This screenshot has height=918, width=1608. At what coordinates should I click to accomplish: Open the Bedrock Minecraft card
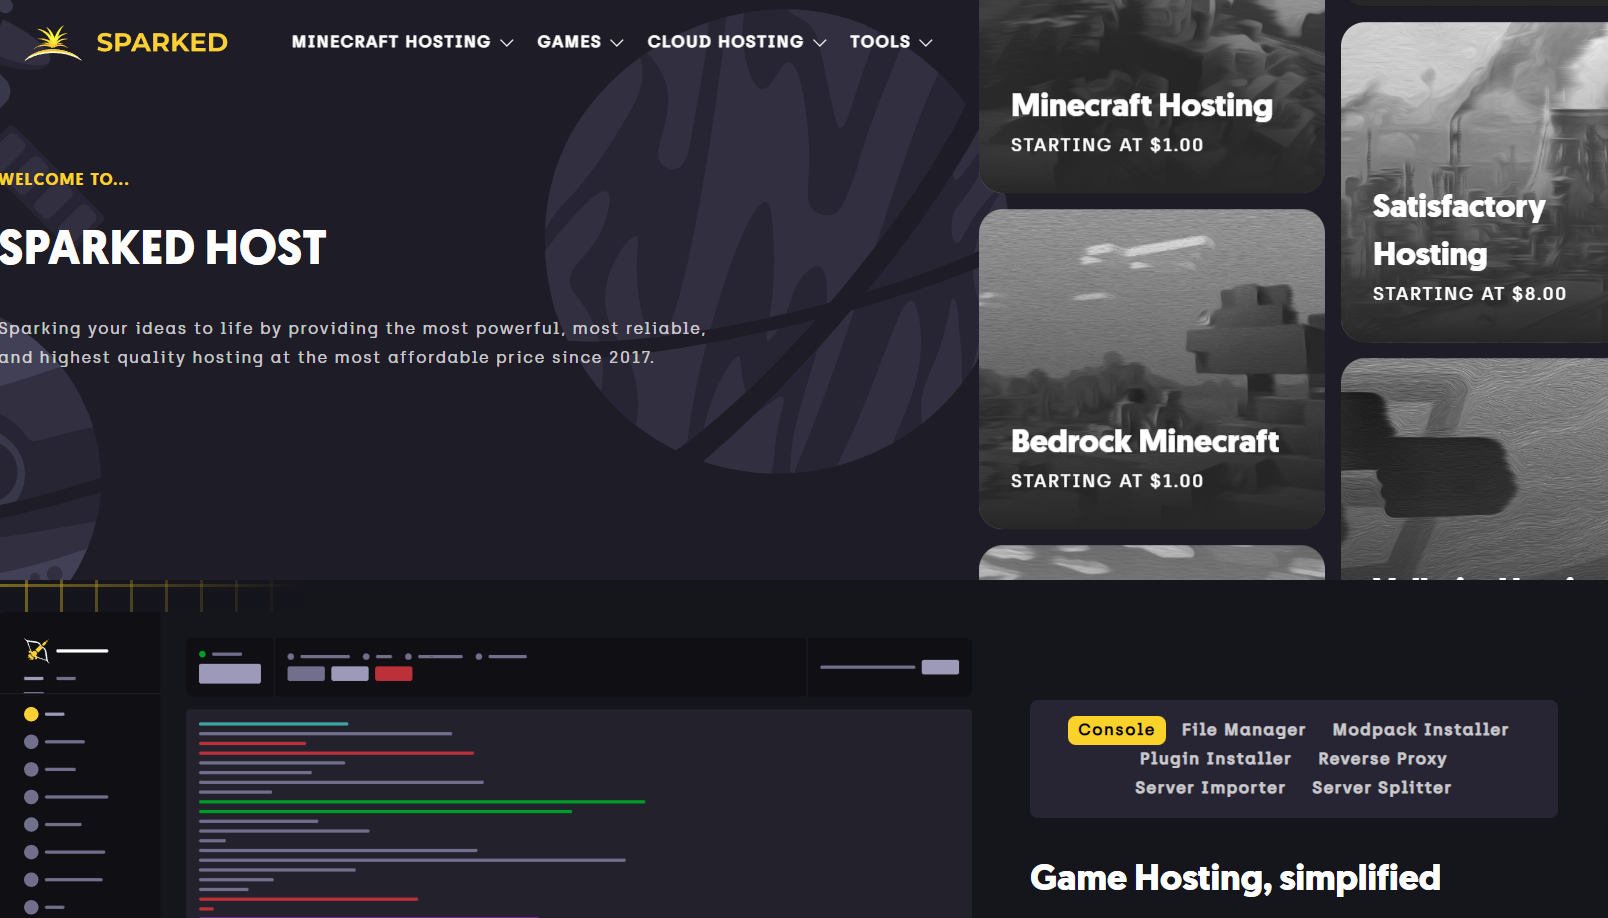coord(1152,369)
